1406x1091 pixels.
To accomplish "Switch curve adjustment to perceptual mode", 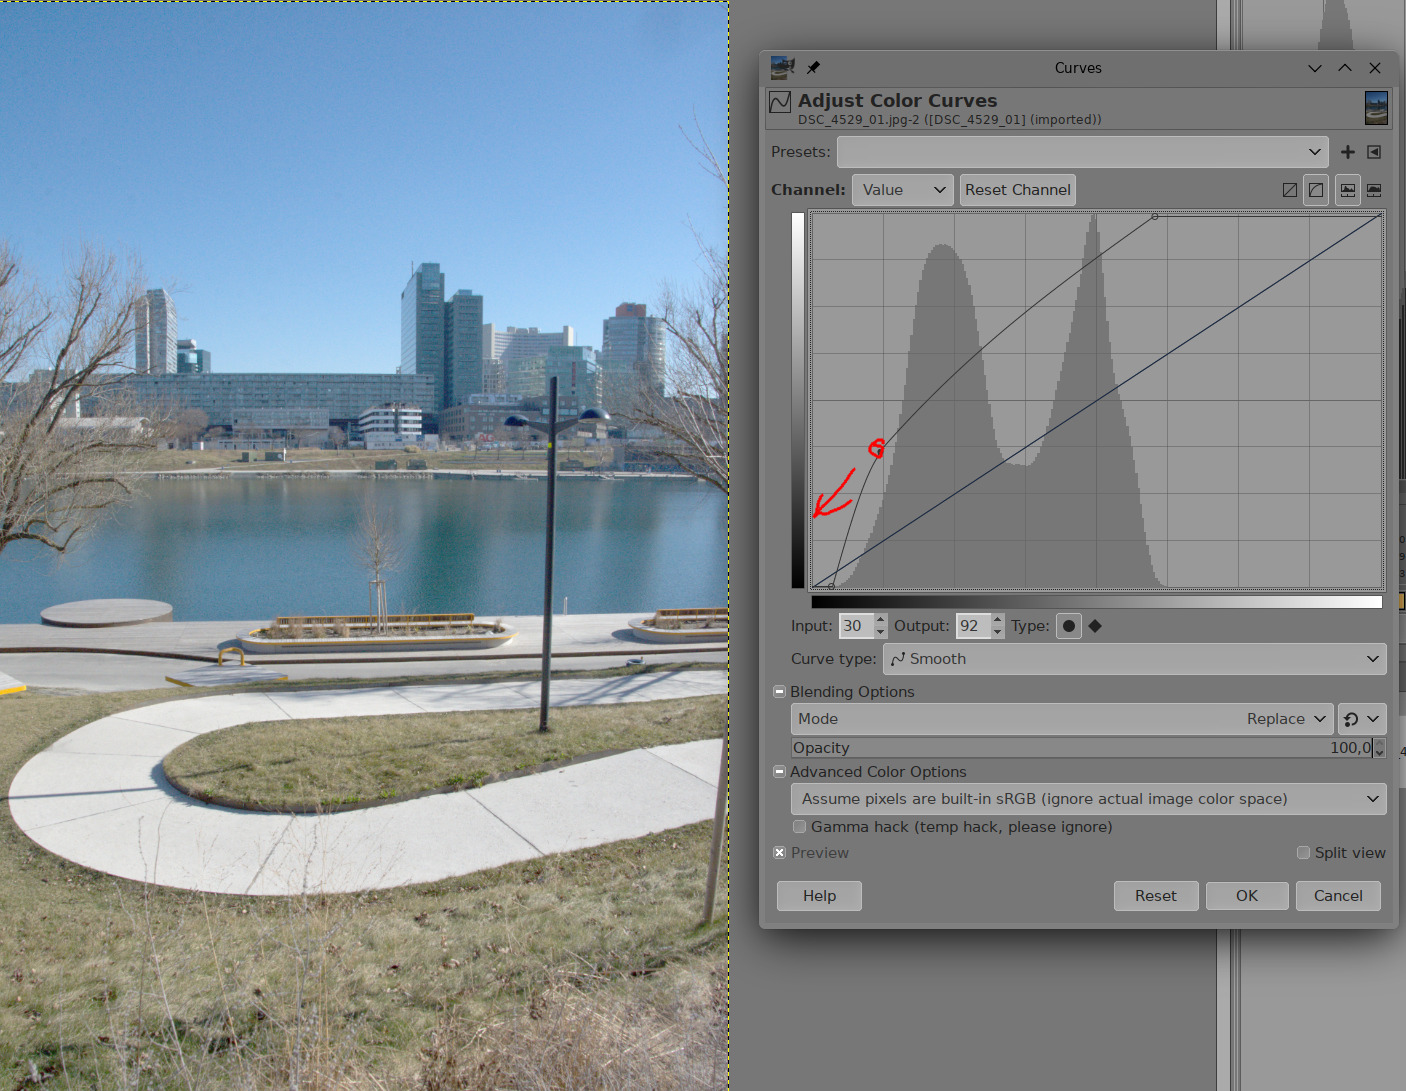I will pos(1316,190).
